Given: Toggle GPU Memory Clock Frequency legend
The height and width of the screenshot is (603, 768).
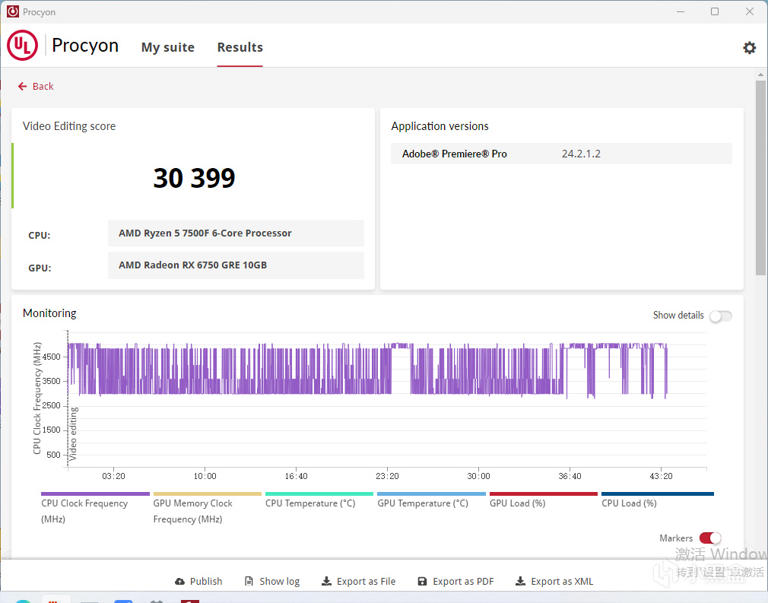Looking at the screenshot, I should [x=207, y=508].
